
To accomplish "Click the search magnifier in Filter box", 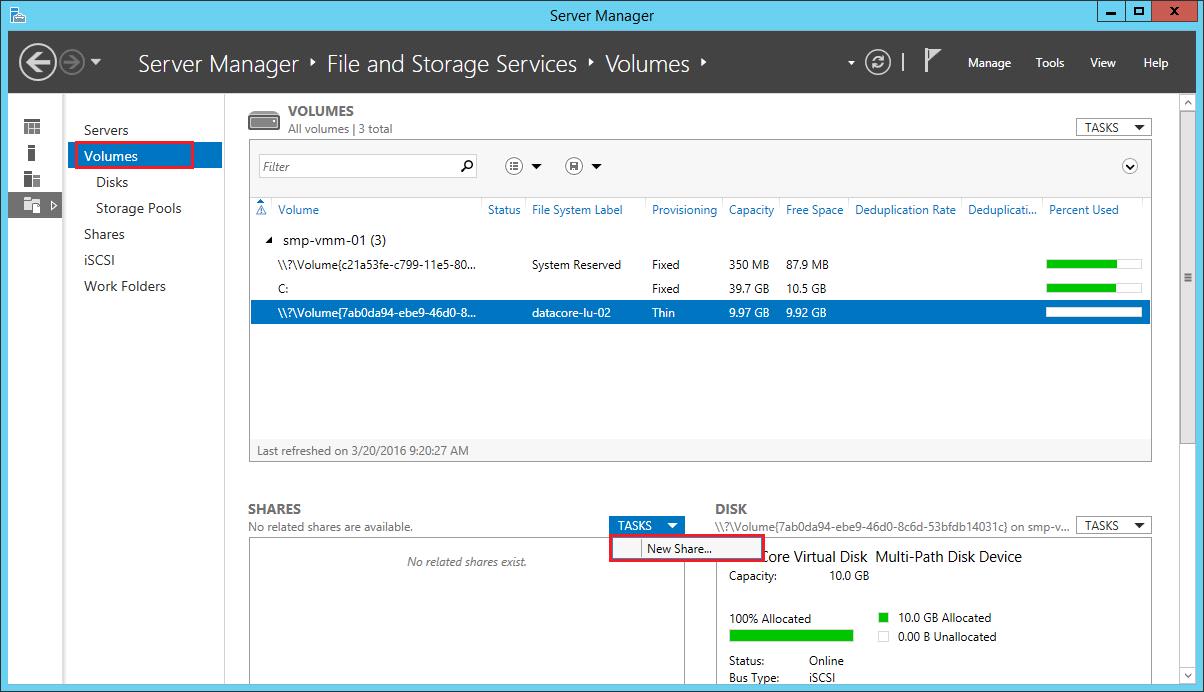I will click(466, 167).
